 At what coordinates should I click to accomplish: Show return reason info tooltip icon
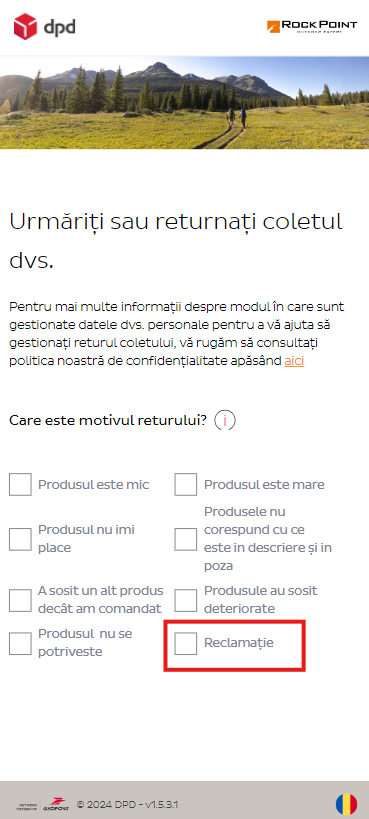225,420
